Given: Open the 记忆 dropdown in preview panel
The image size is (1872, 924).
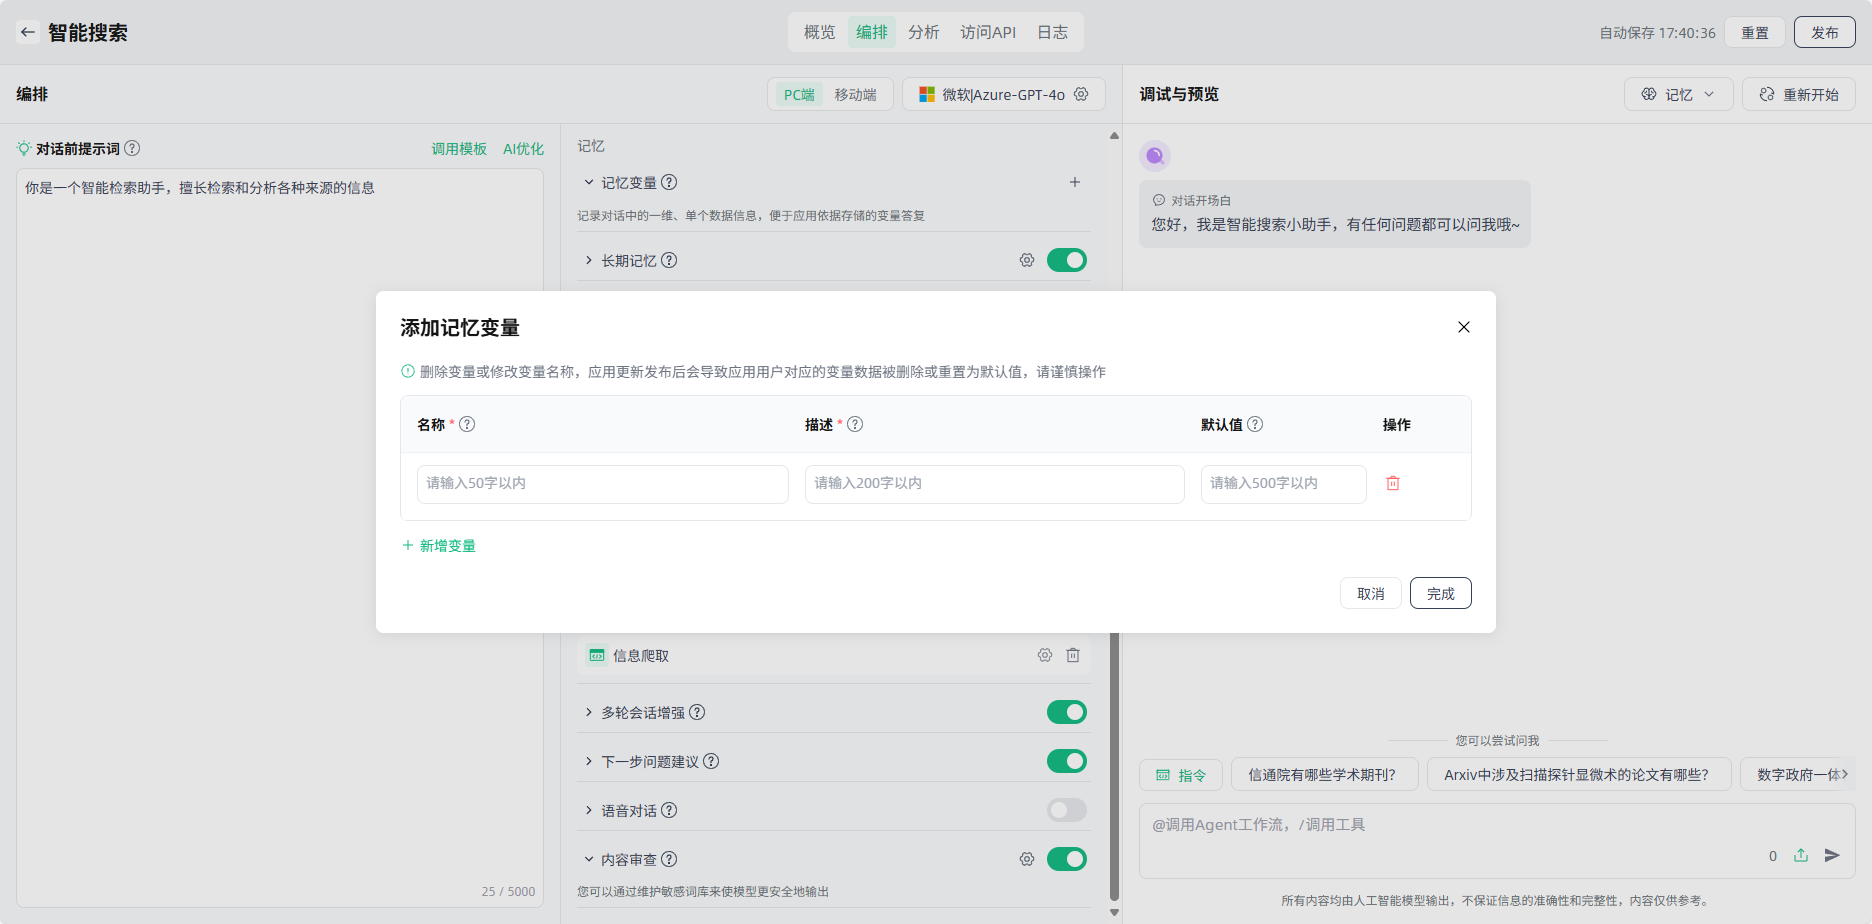Looking at the screenshot, I should pyautogui.click(x=1678, y=94).
